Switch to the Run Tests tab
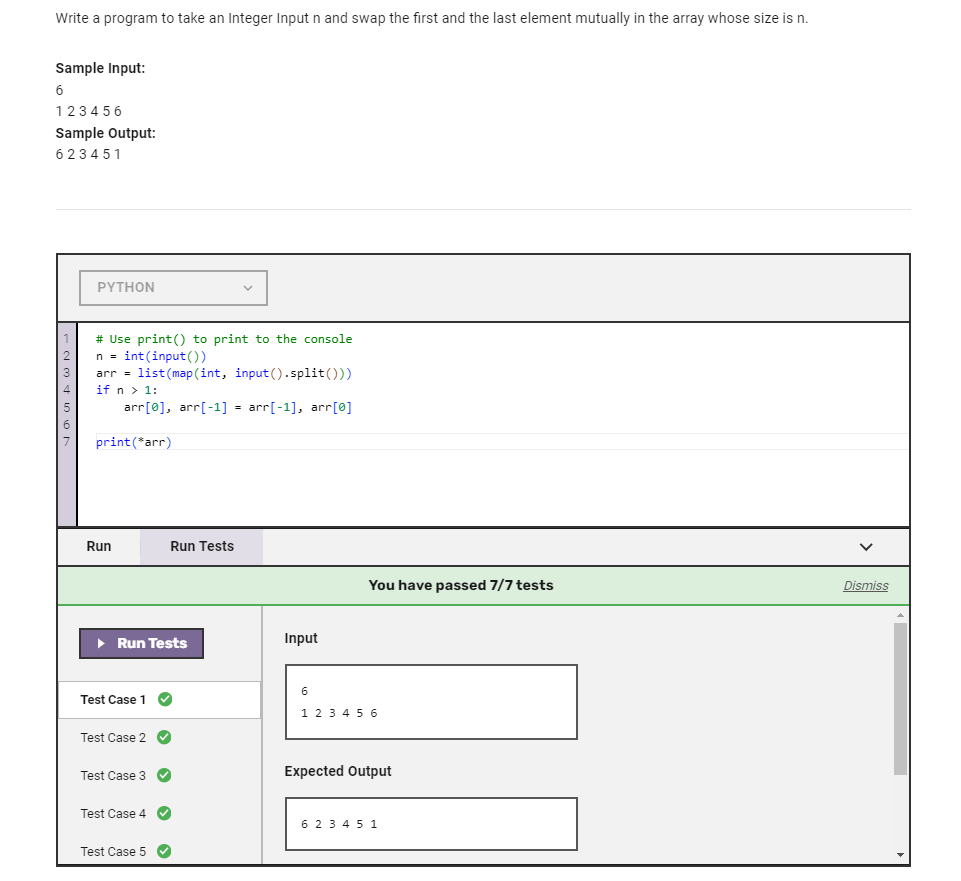961x881 pixels. 202,546
